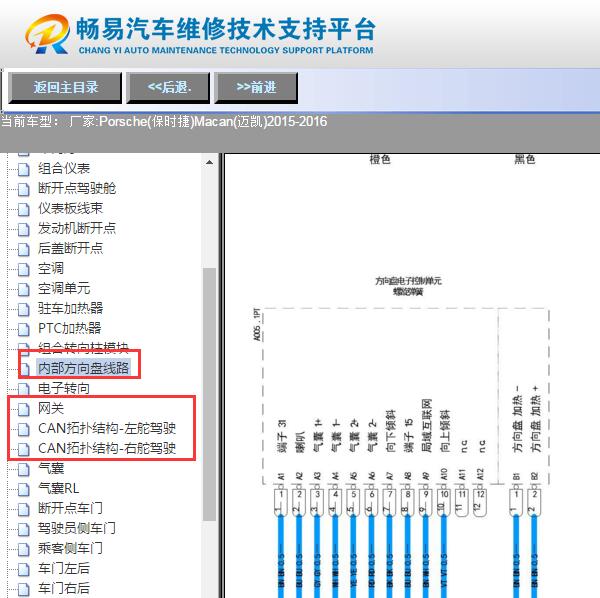This screenshot has width=600, height=598.
Task: Click connector pin 1 under A1
Action: [x=281, y=501]
